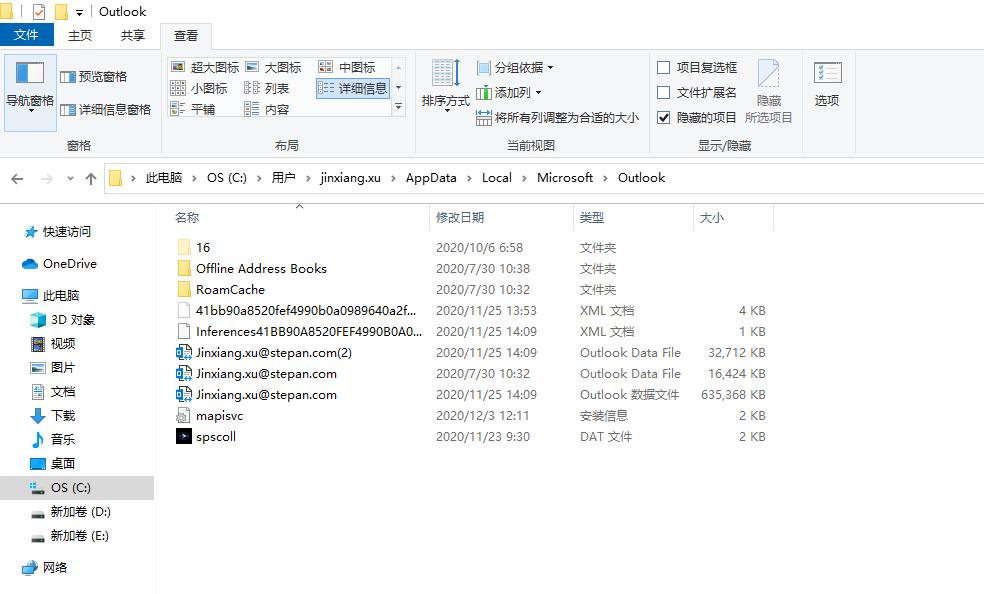Click the back navigation arrow
This screenshot has height=594, width=984.
(17, 177)
